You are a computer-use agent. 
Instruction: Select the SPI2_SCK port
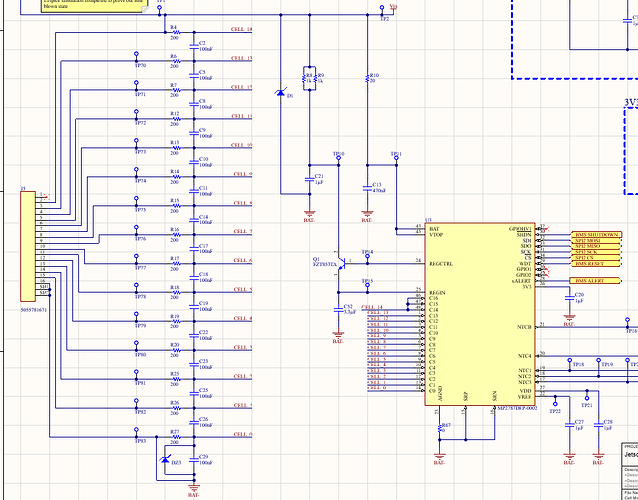point(597,252)
